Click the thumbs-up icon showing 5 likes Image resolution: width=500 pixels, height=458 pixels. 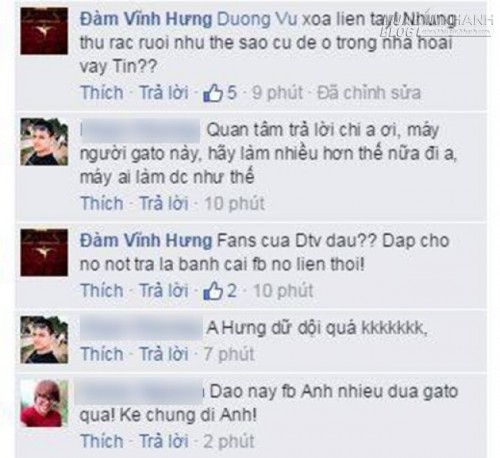click(x=213, y=92)
